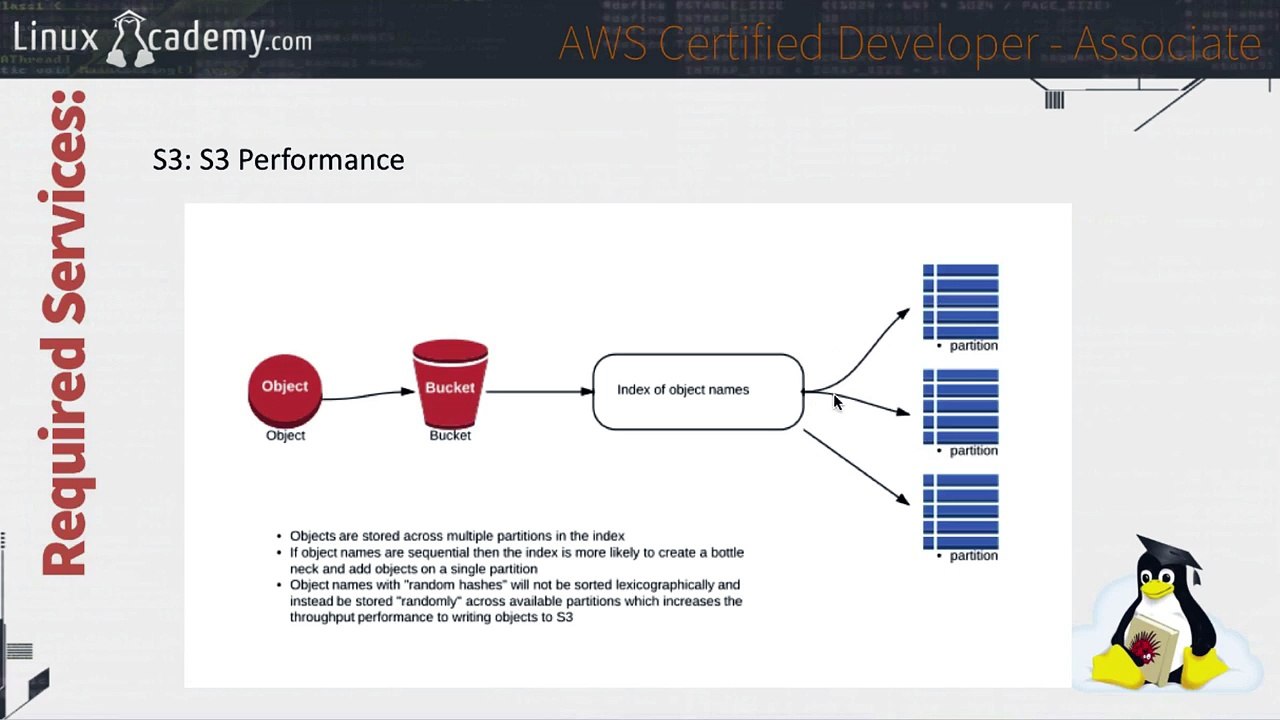The height and width of the screenshot is (720, 1280).
Task: Click the top 'partition' label
Action: pos(973,346)
